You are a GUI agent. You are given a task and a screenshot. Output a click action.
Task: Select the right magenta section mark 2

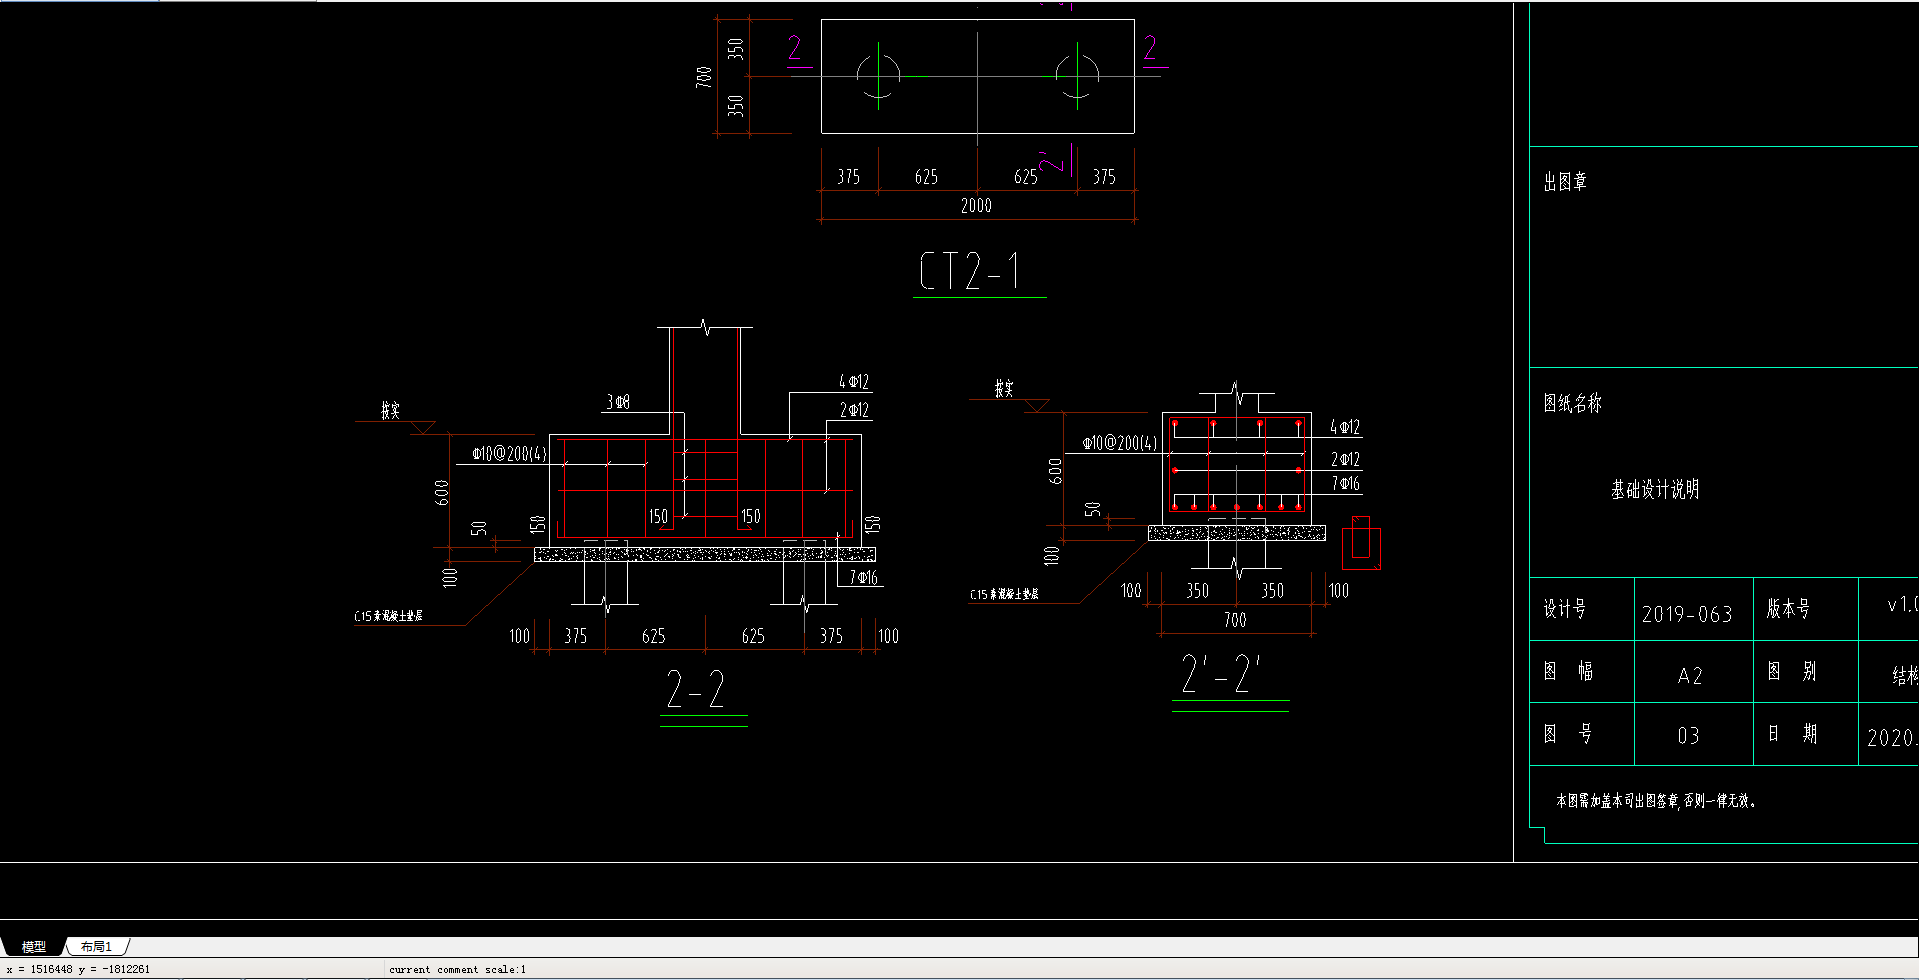(1150, 48)
